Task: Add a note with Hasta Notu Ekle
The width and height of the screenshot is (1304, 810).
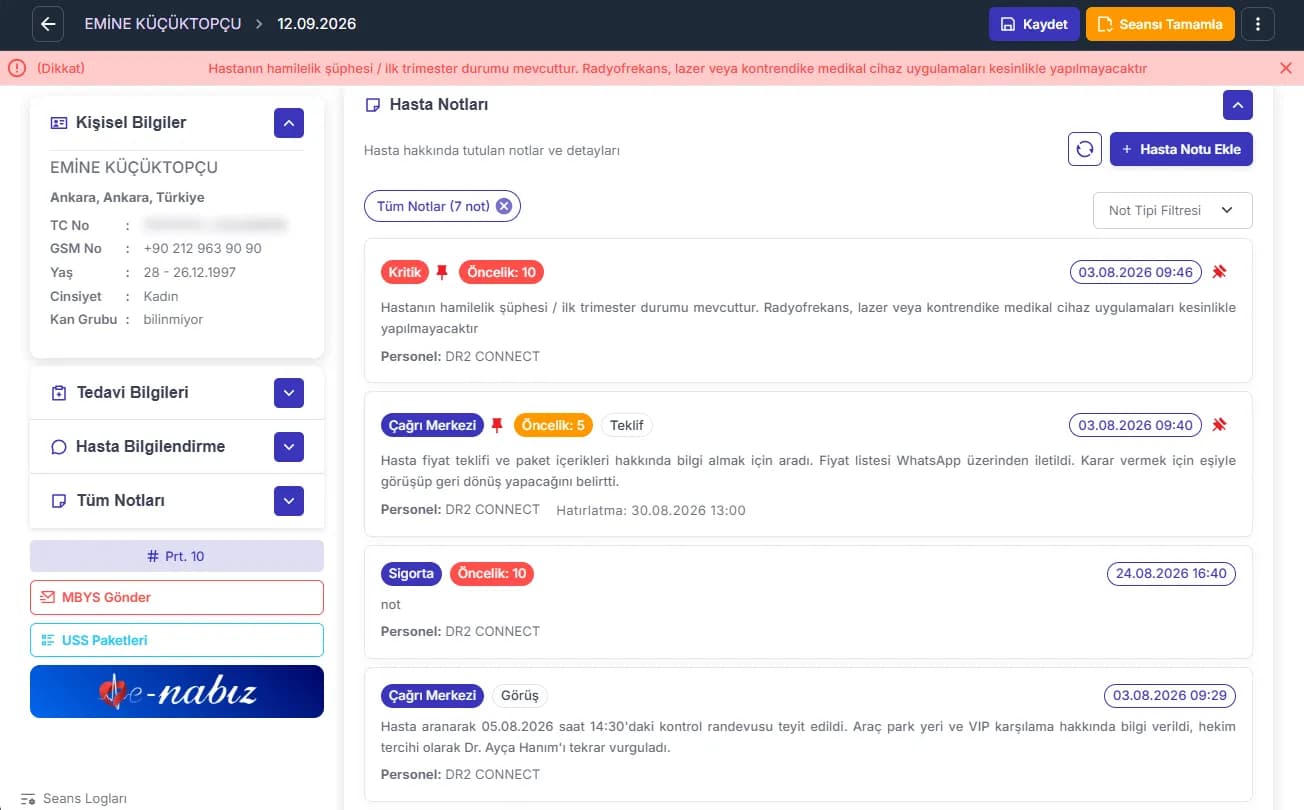Action: 1181,149
